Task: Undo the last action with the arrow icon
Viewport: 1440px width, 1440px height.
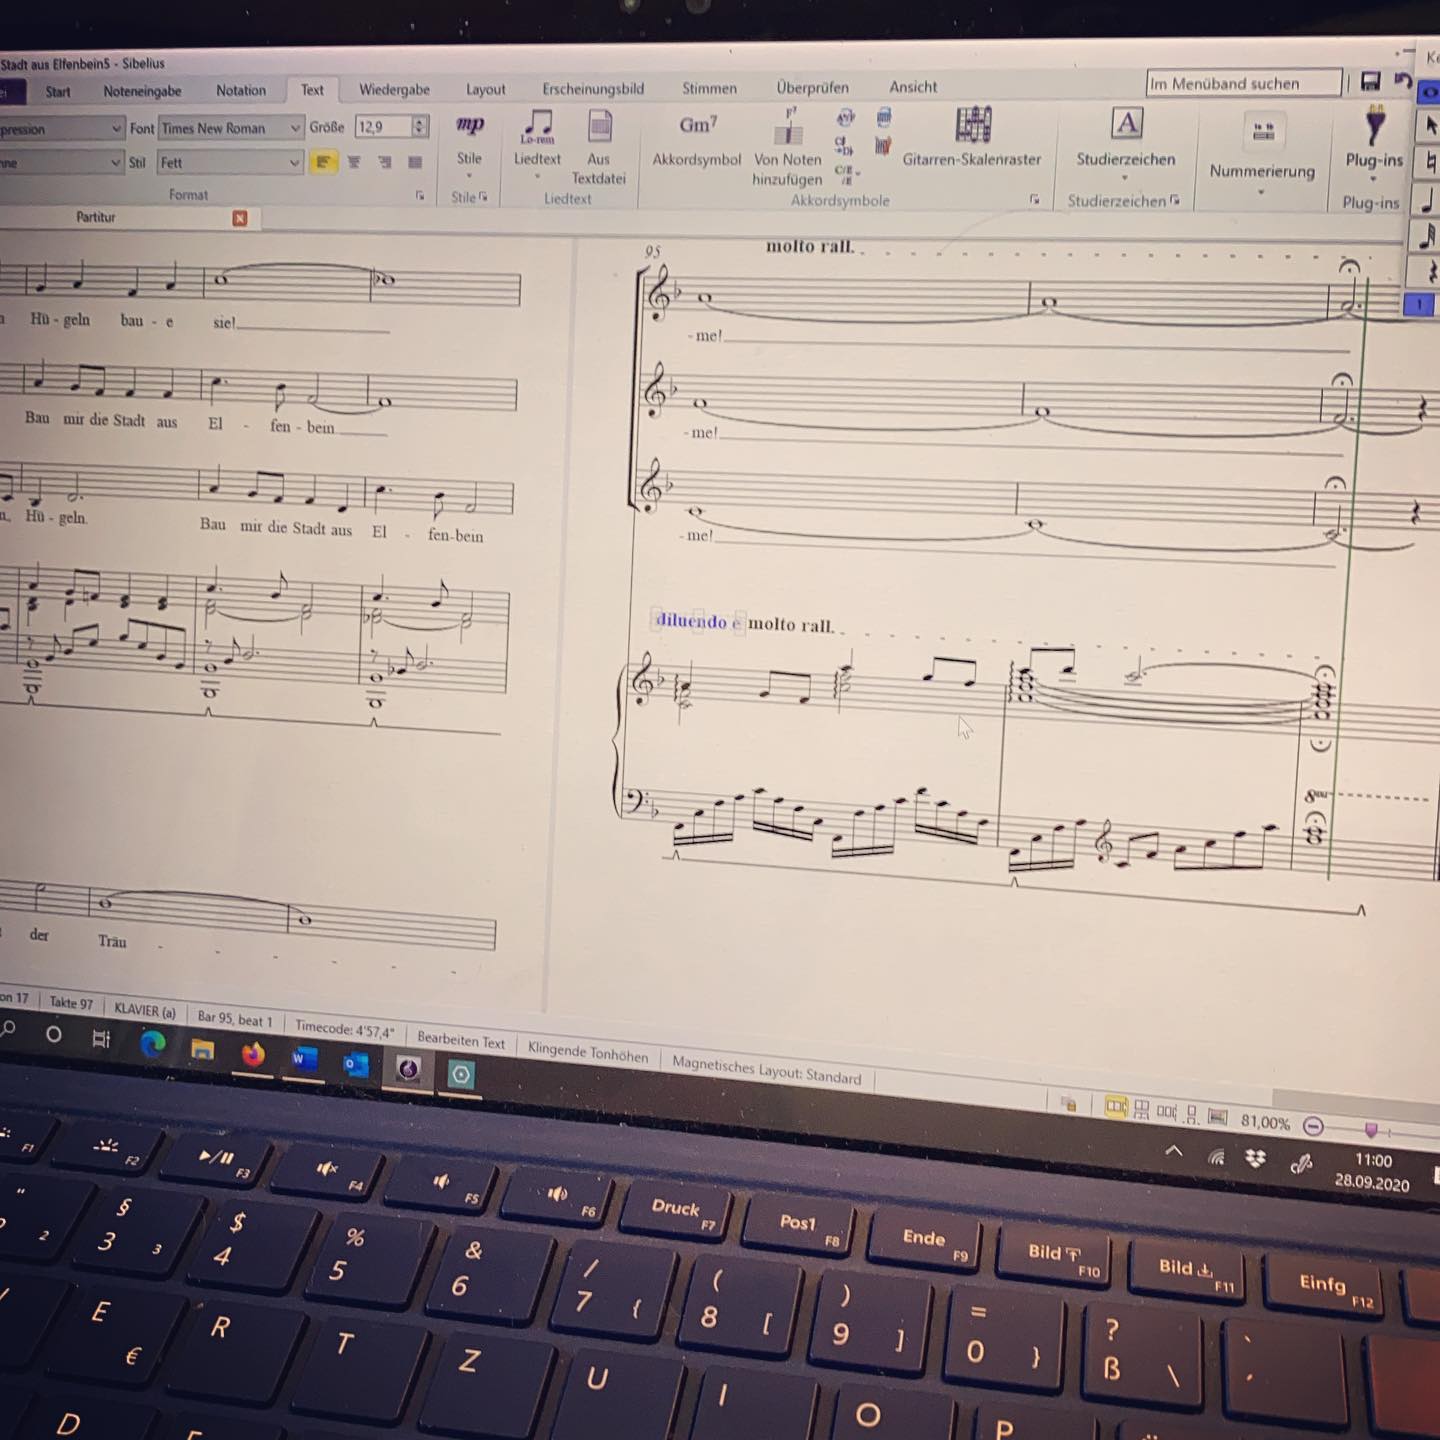Action: click(x=1403, y=81)
